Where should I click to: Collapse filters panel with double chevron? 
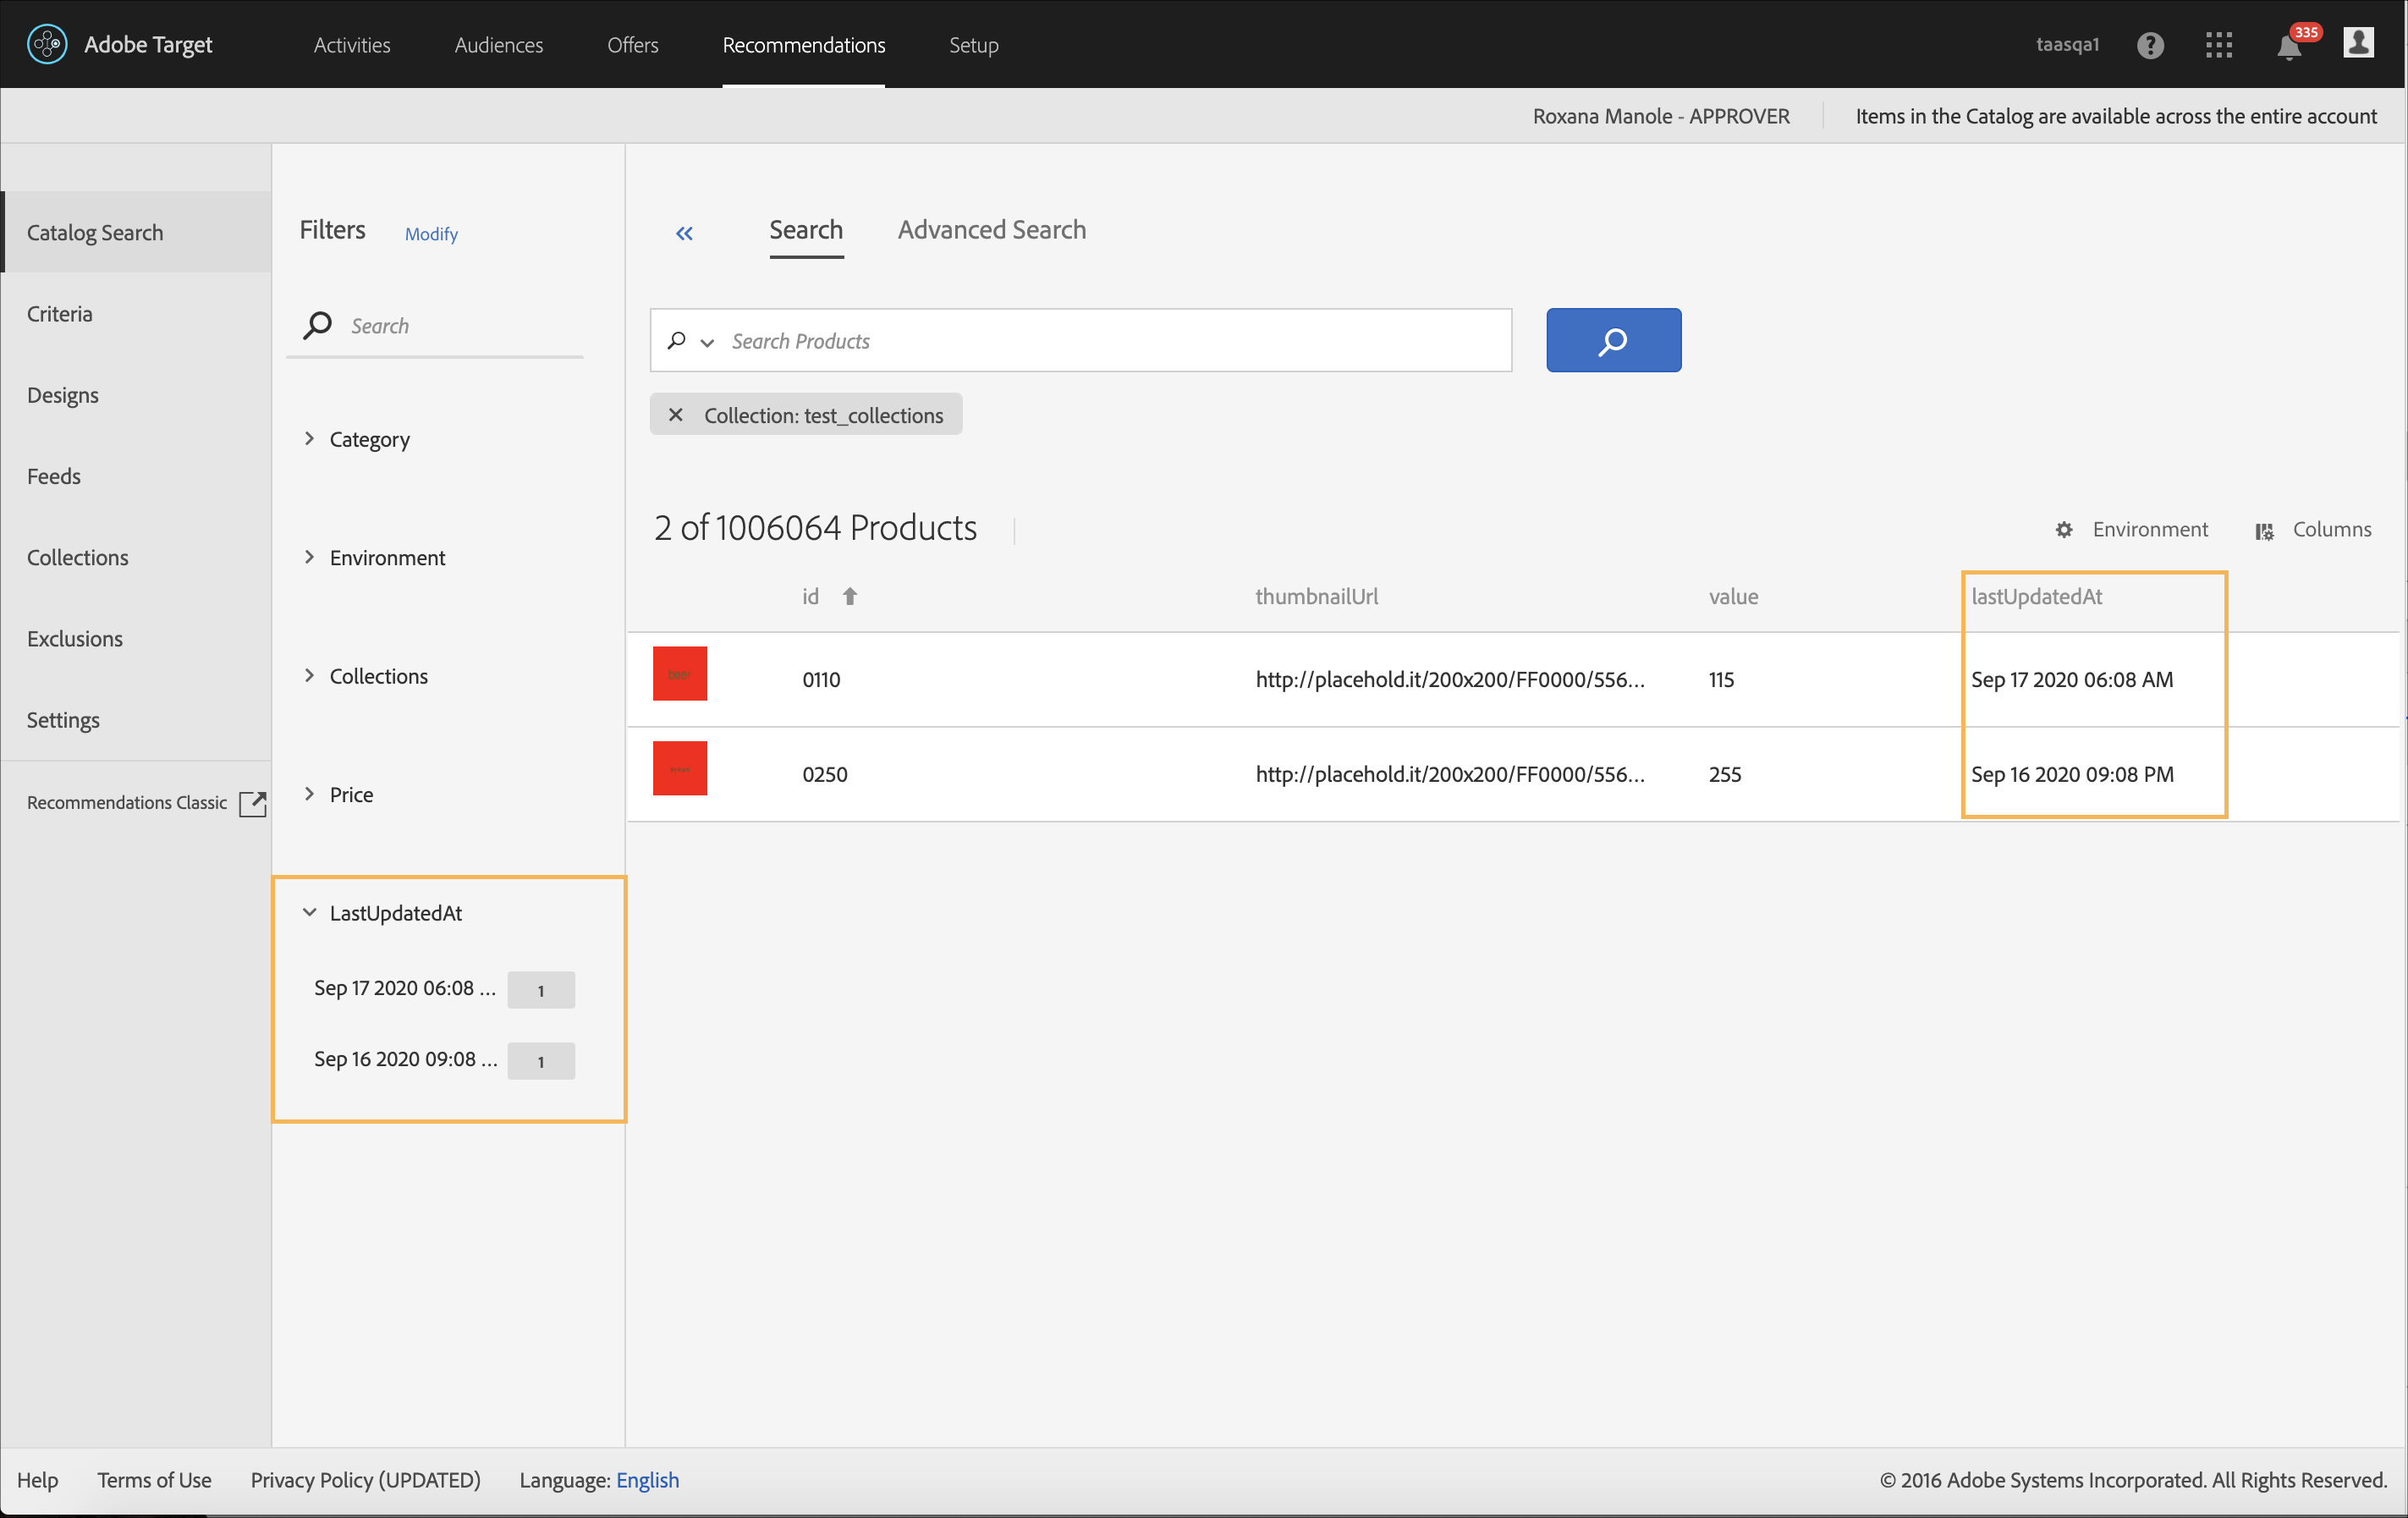tap(684, 233)
